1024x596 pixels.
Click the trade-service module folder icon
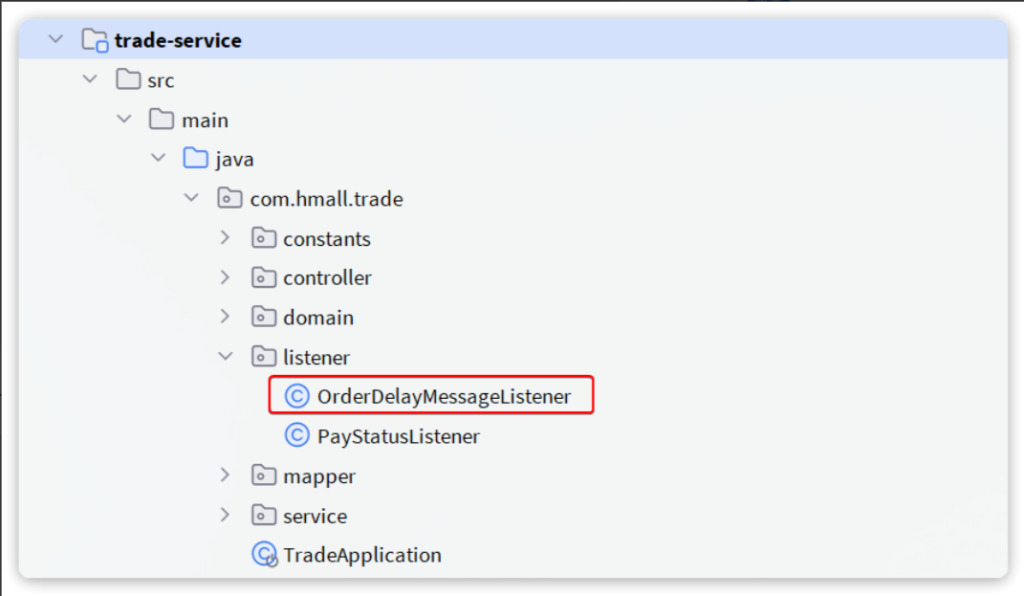(x=93, y=41)
